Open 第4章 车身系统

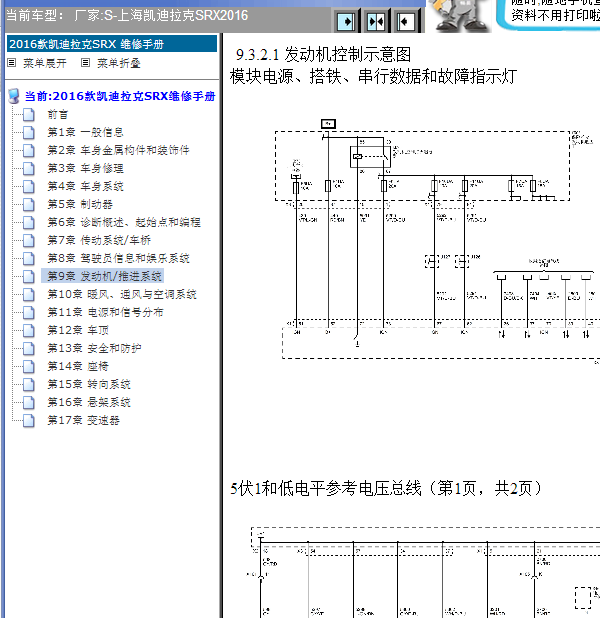point(86,186)
